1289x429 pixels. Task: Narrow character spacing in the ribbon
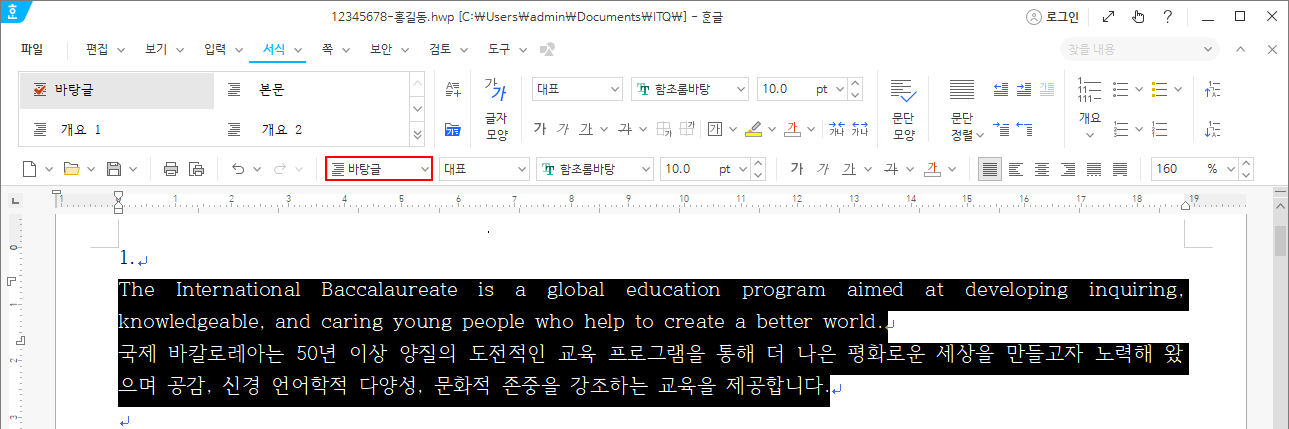pos(836,128)
